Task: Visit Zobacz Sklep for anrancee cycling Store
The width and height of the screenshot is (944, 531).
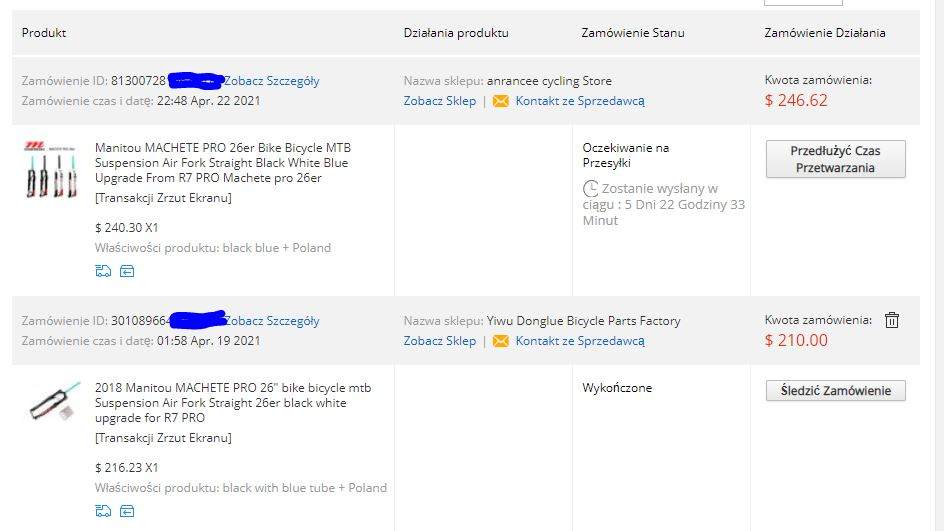Action: pyautogui.click(x=440, y=101)
